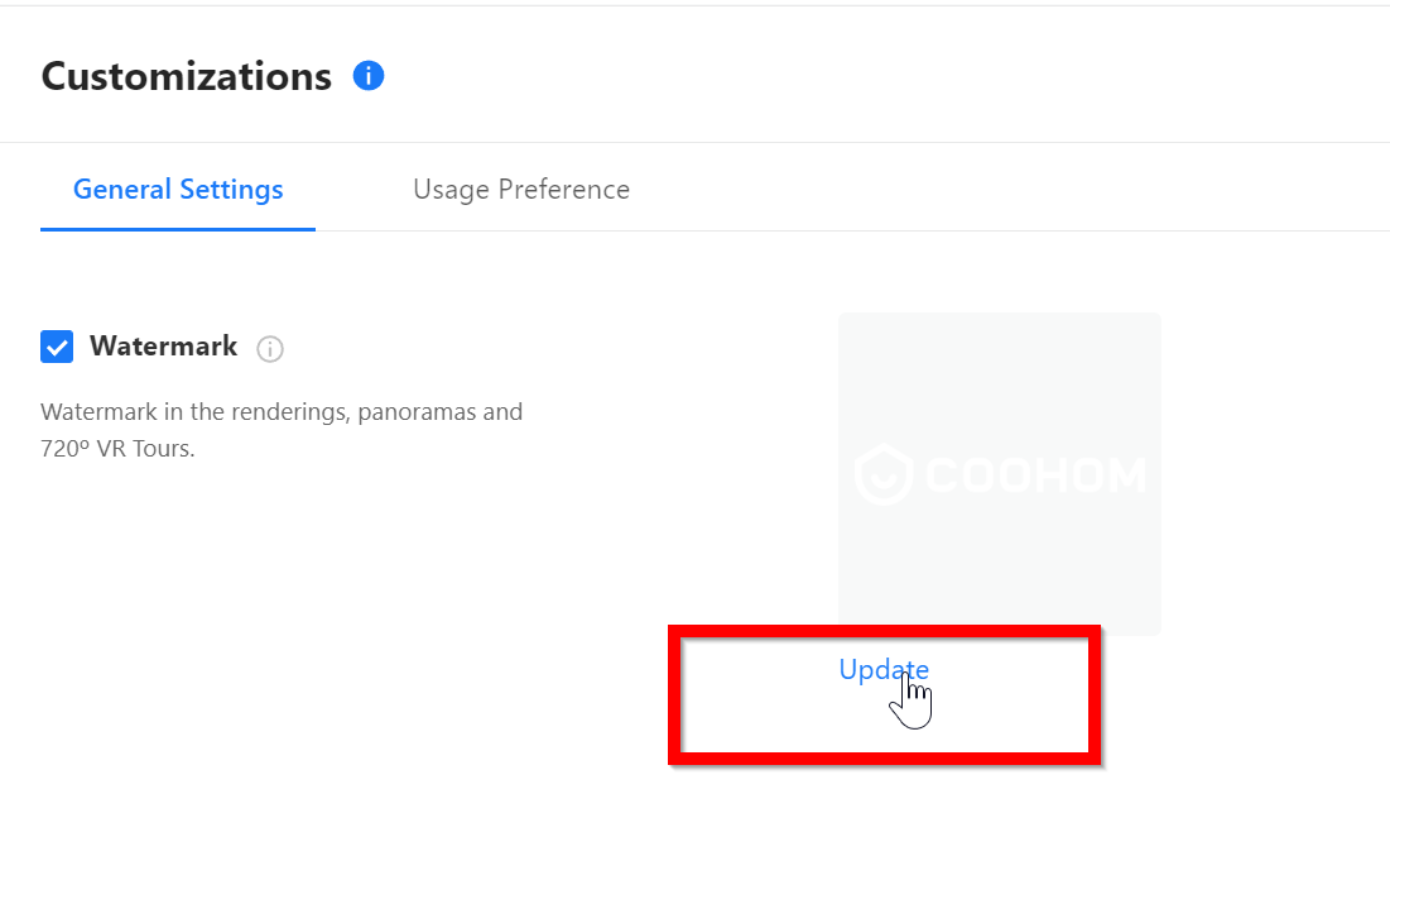Click the white checkmark inside the blue box

pos(57,347)
